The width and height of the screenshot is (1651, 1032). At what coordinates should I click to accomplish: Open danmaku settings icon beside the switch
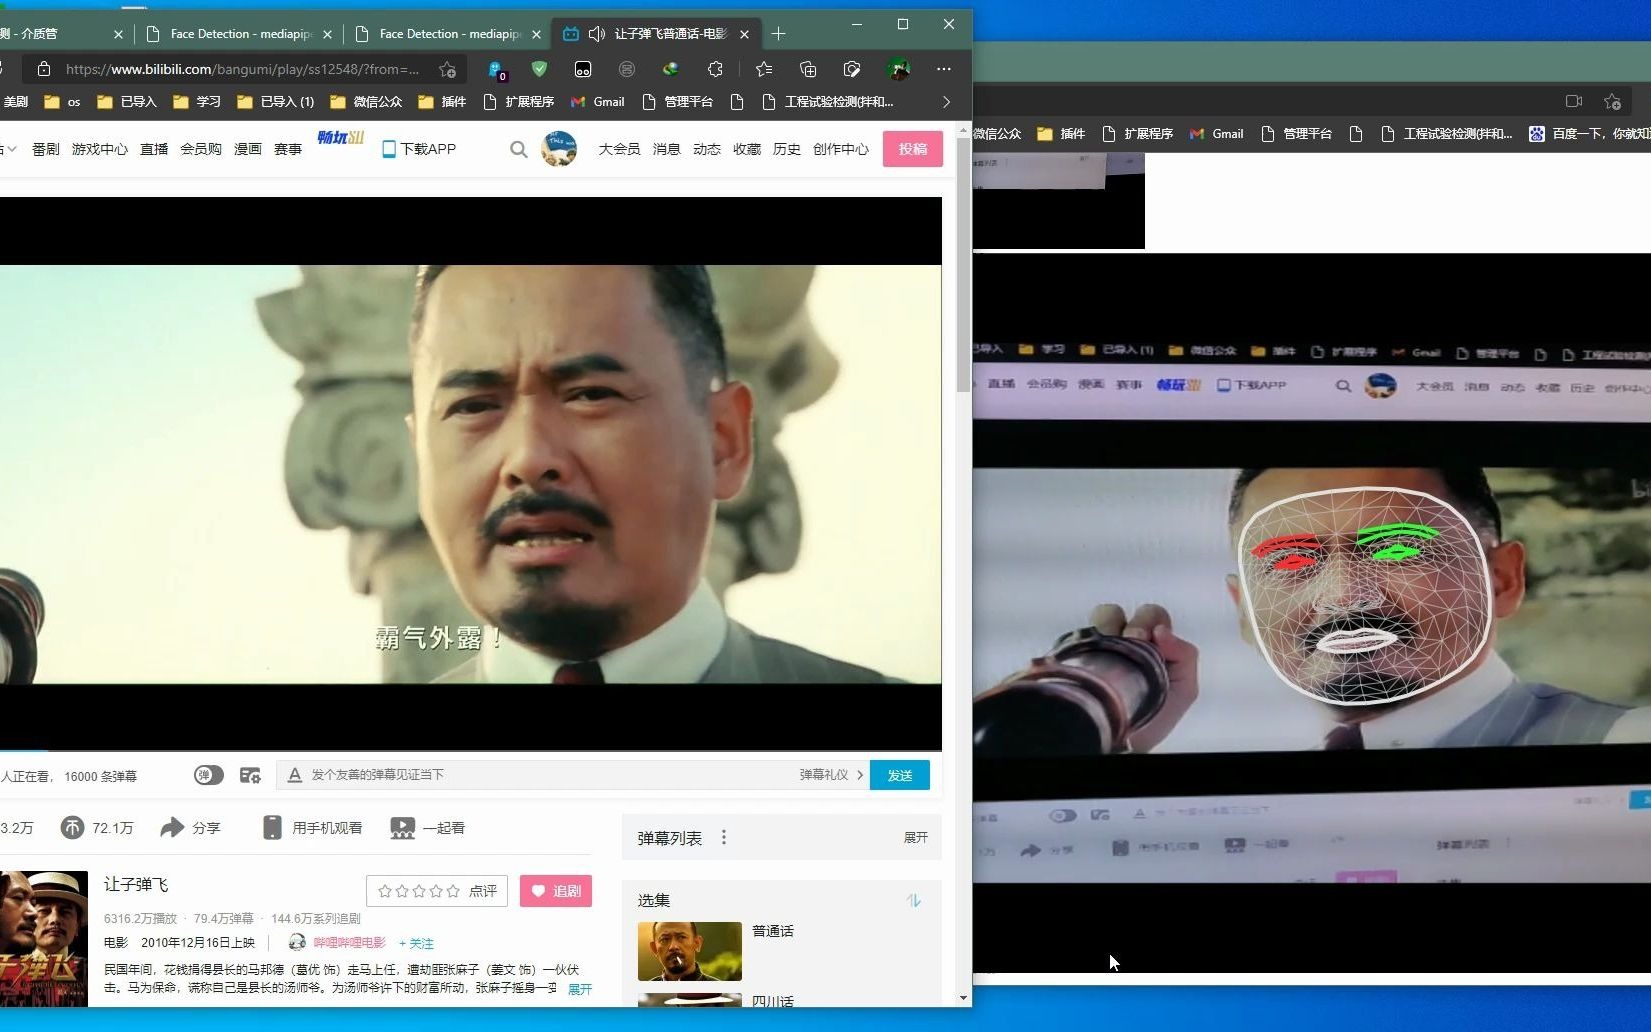point(250,775)
